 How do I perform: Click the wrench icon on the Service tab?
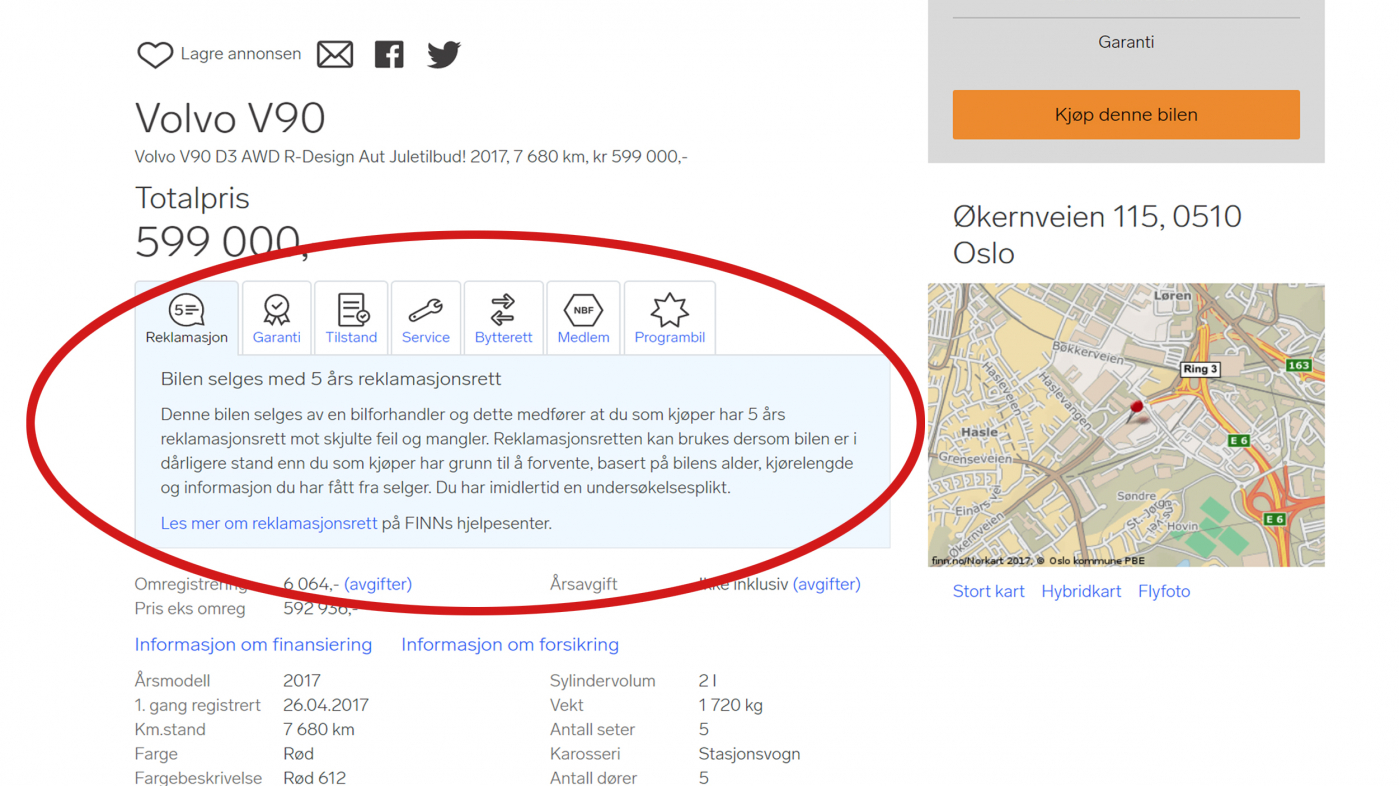pyautogui.click(x=425, y=309)
